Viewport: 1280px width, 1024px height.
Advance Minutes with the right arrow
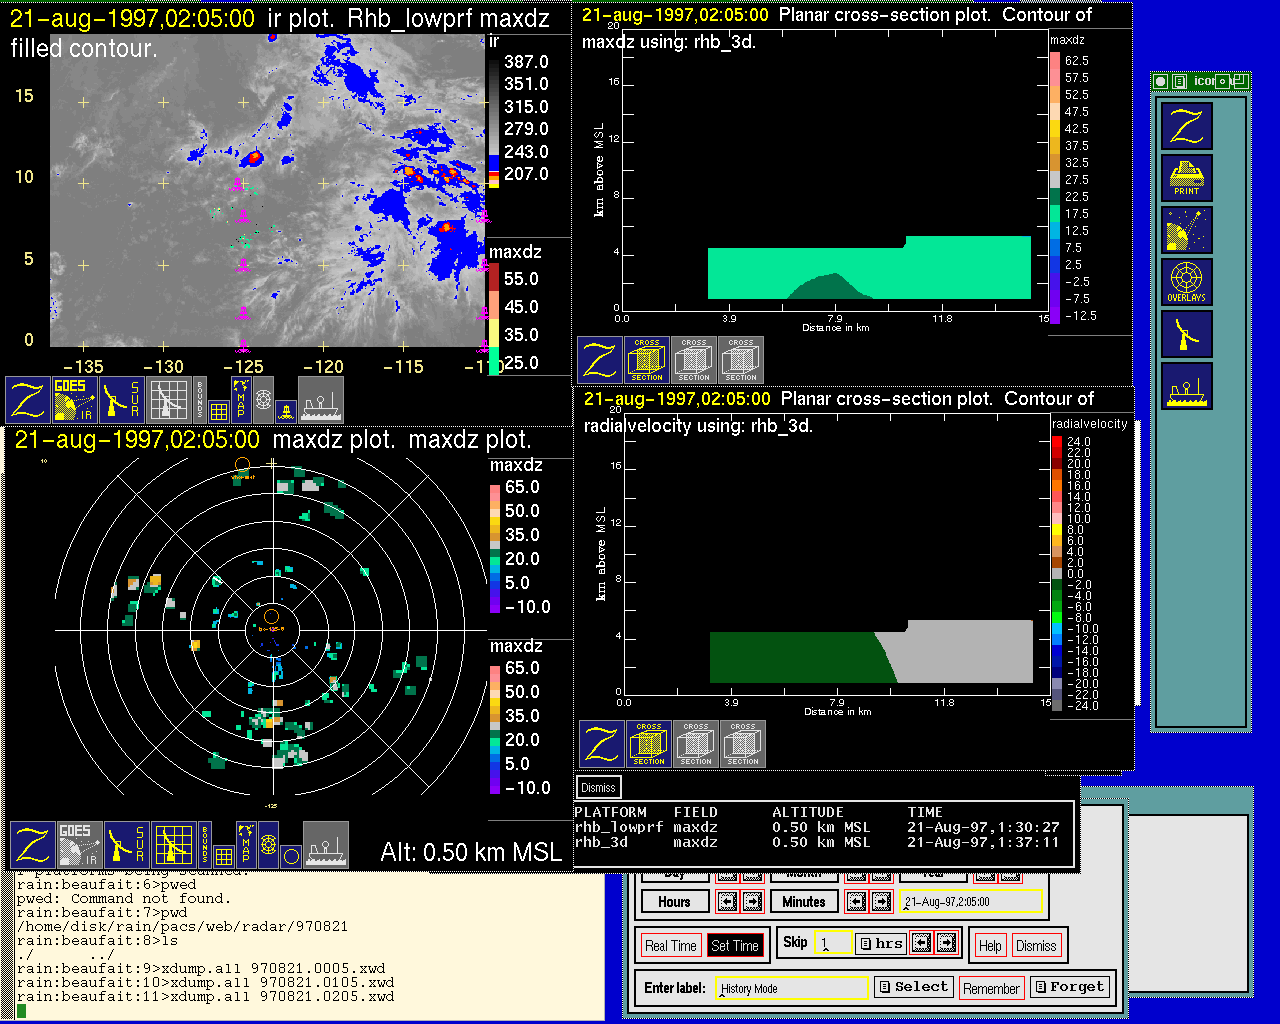click(881, 902)
